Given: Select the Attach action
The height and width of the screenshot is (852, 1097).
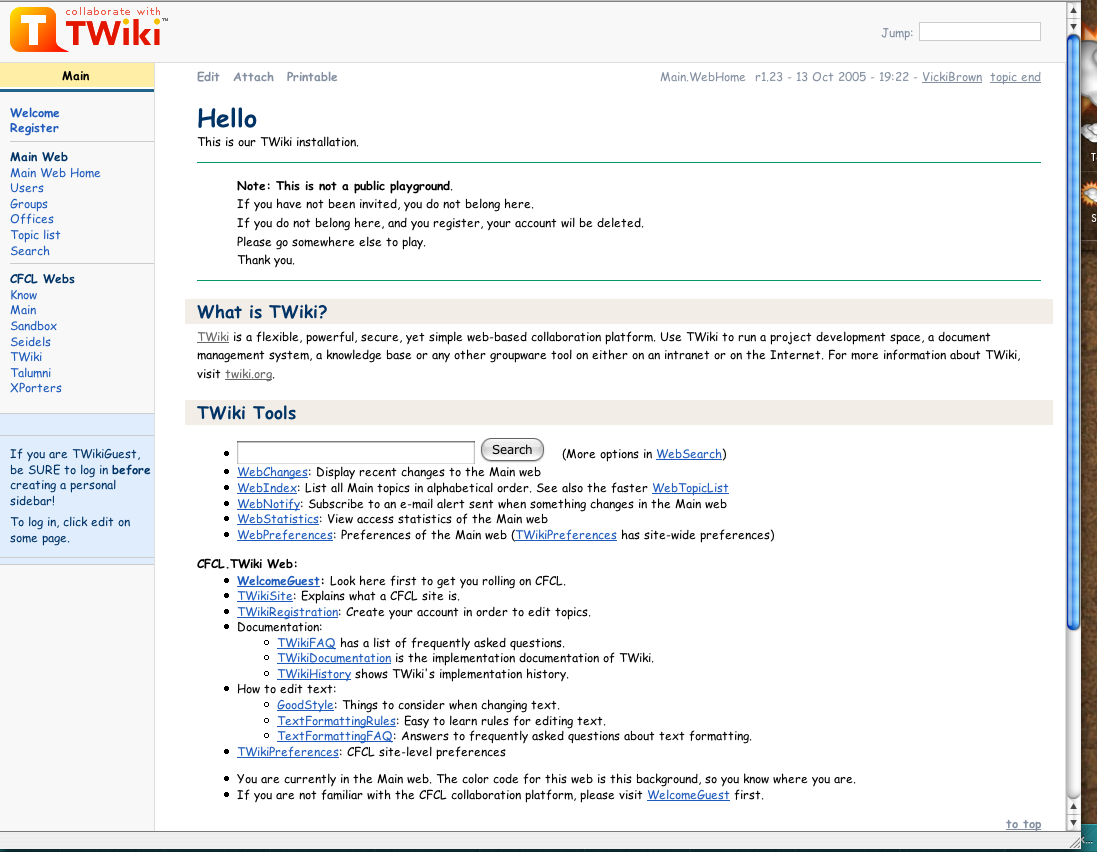Looking at the screenshot, I should coord(252,77).
